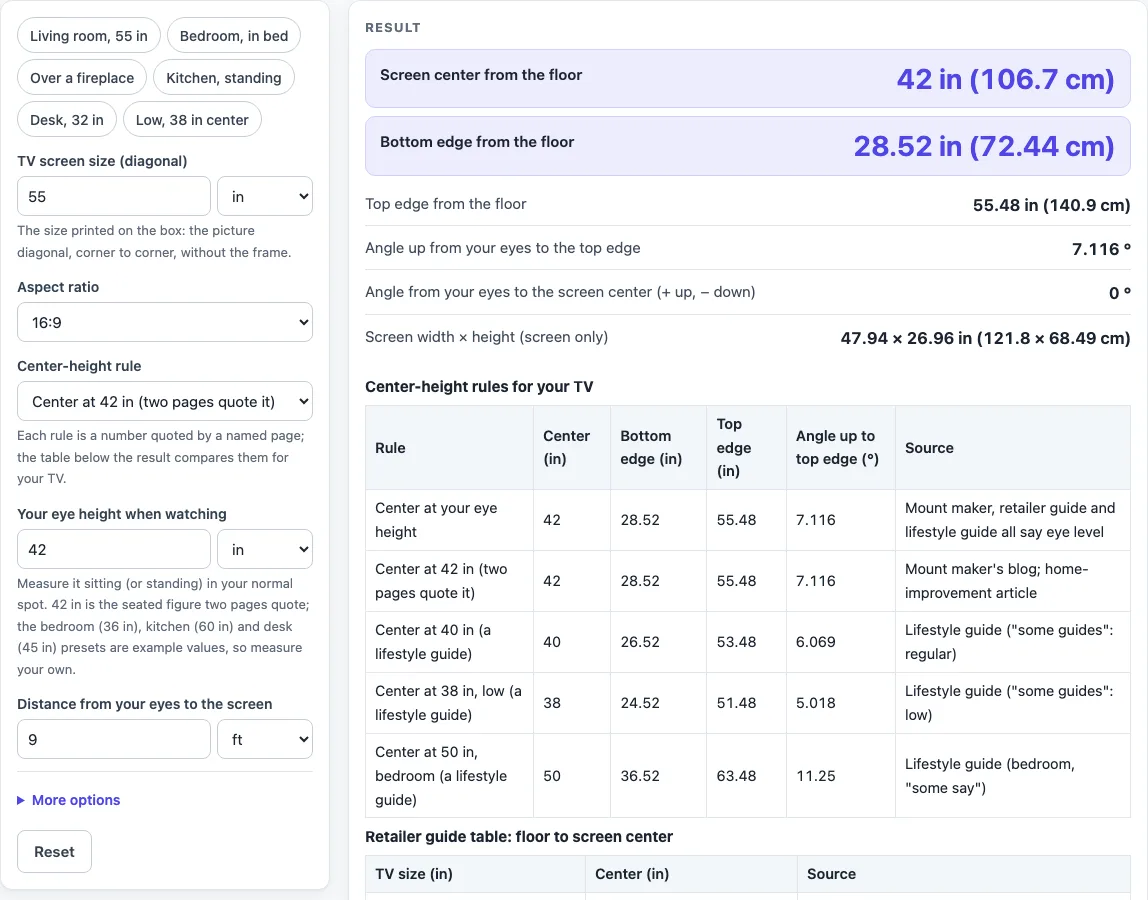
Task: Click the 'TV size (in)' column header
Action: click(x=475, y=874)
